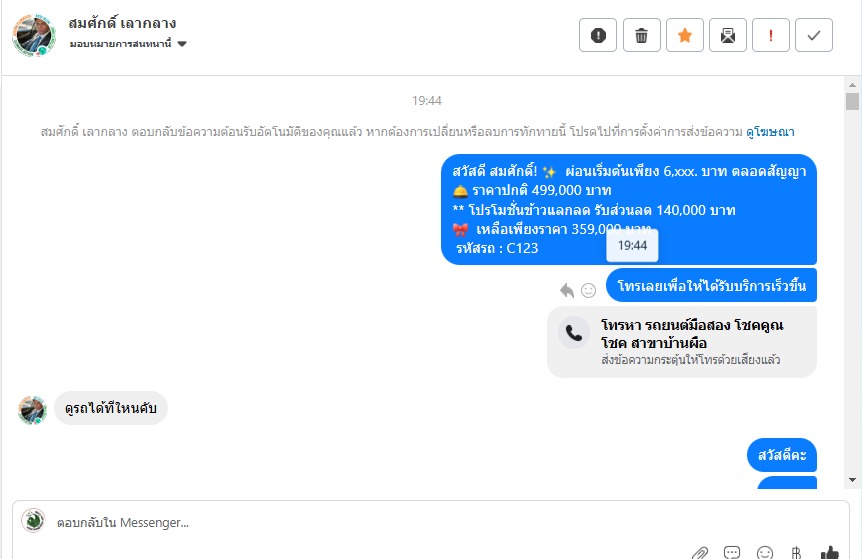Mark the conversation done with the checkmark

814,35
